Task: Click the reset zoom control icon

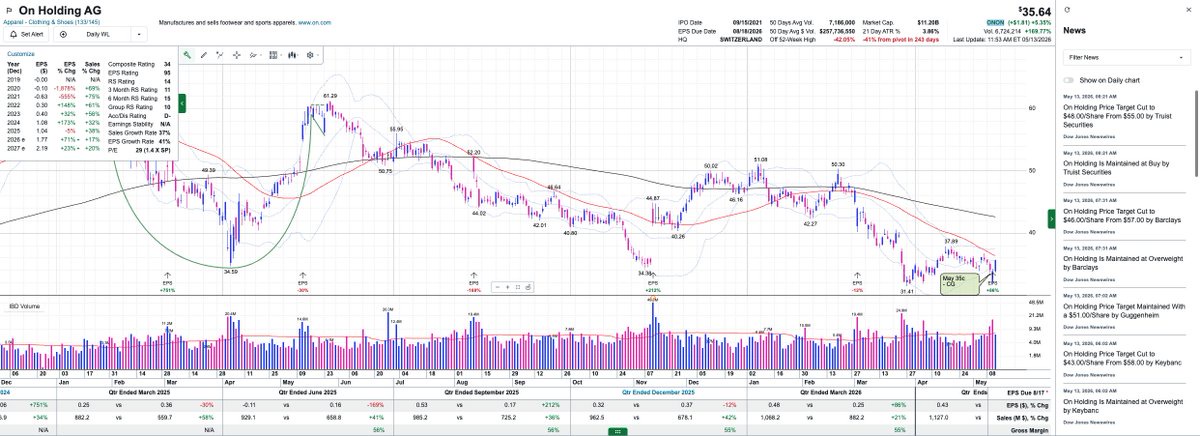Action: [x=528, y=287]
